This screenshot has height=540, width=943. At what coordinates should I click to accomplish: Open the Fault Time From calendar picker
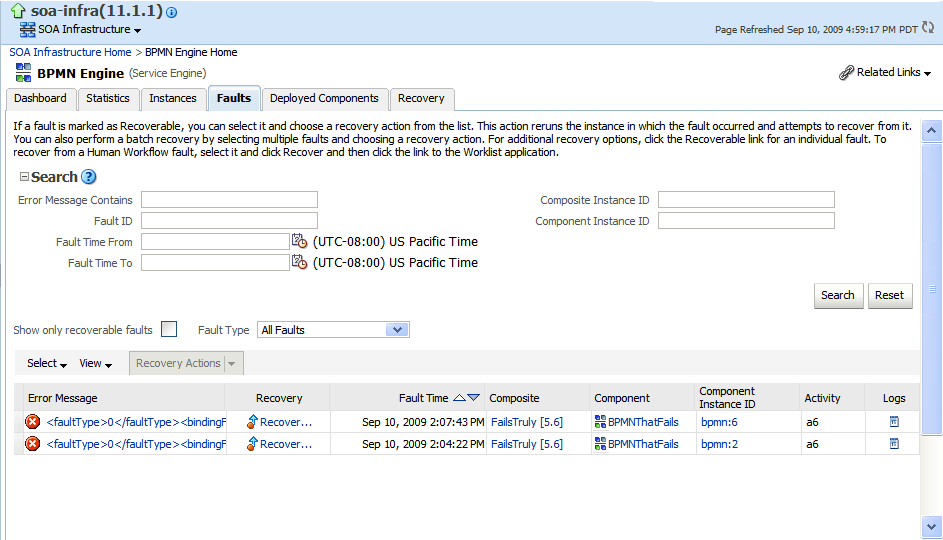299,241
